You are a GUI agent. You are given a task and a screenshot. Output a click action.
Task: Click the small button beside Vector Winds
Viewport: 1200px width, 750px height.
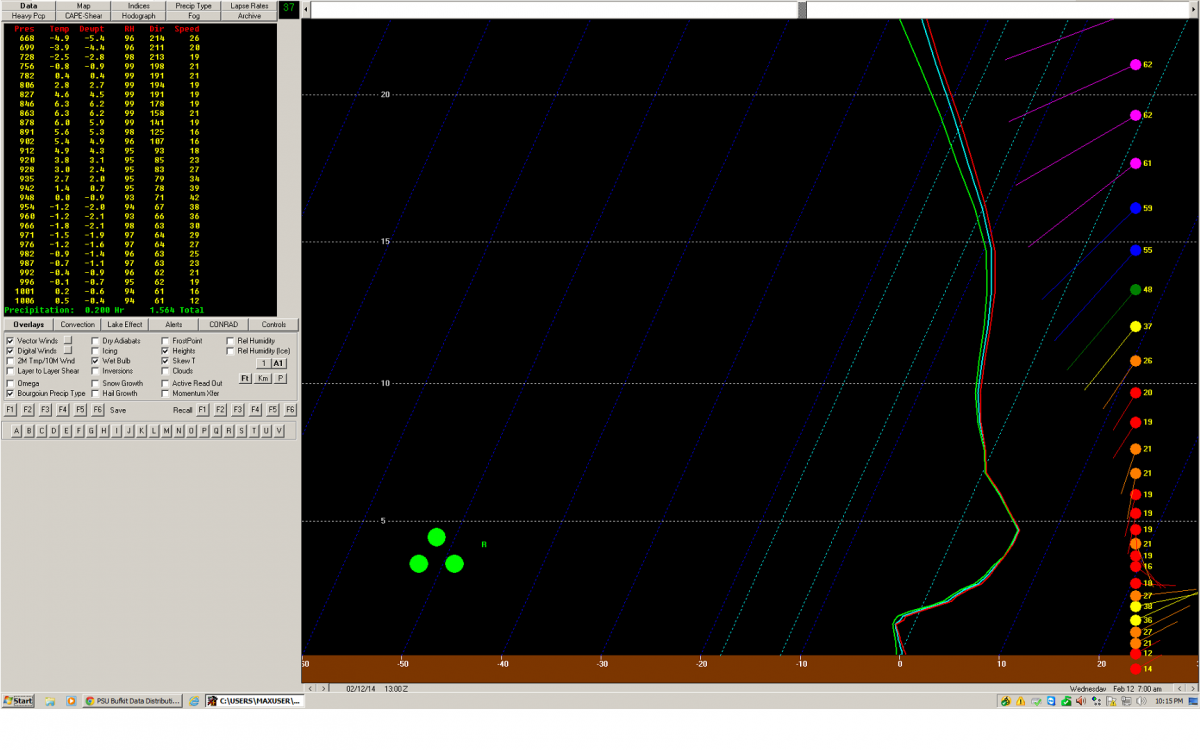[69, 341]
